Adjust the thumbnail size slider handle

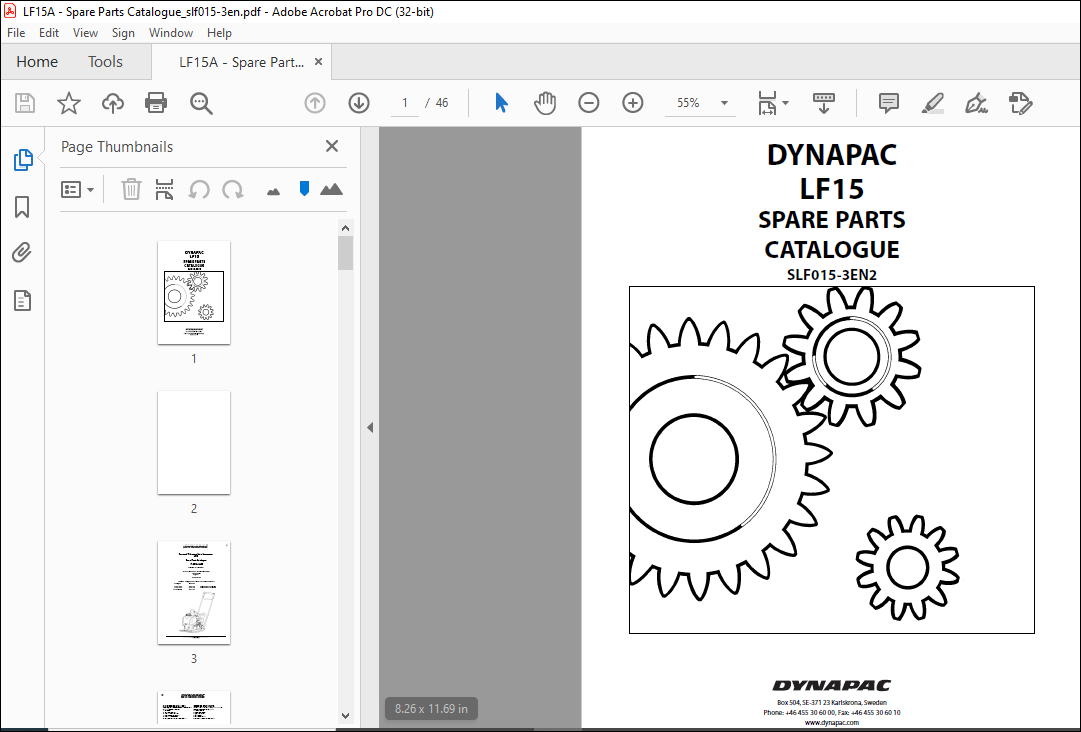pos(304,189)
